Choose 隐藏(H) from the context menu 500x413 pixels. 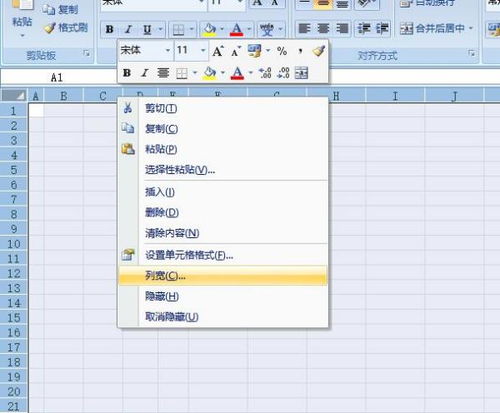click(x=223, y=296)
